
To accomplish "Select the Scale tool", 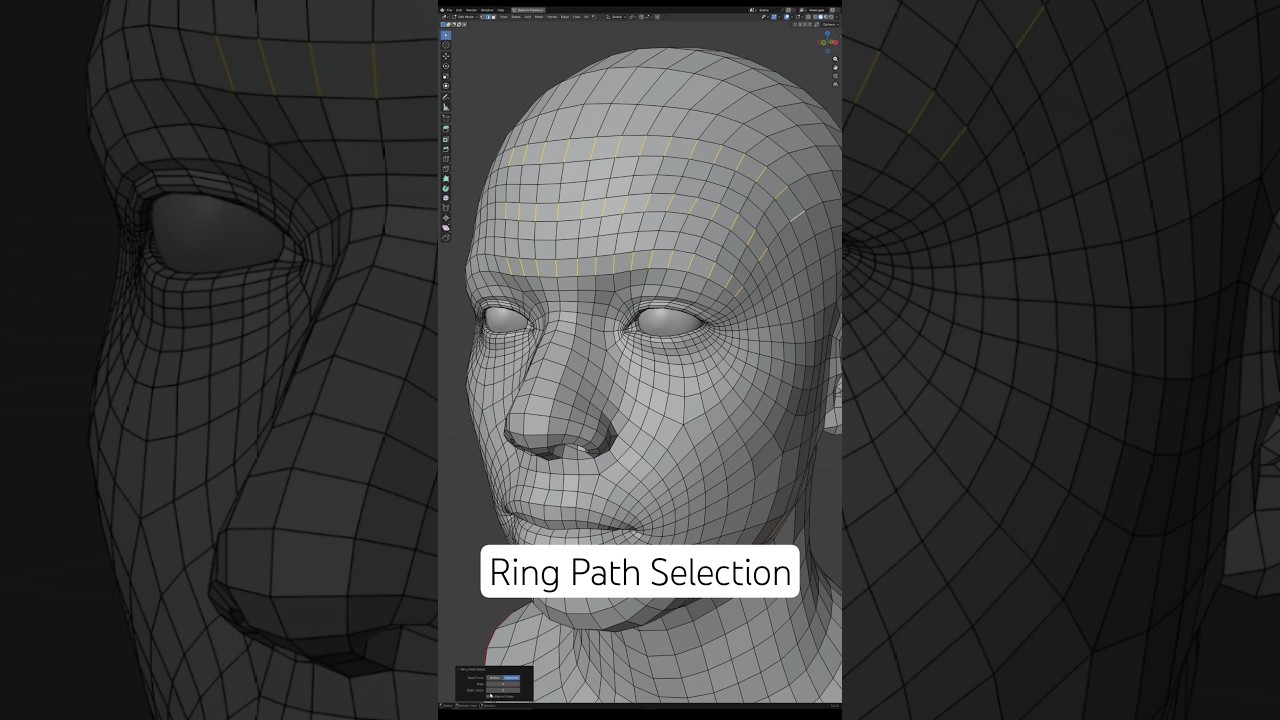I will coord(446,76).
